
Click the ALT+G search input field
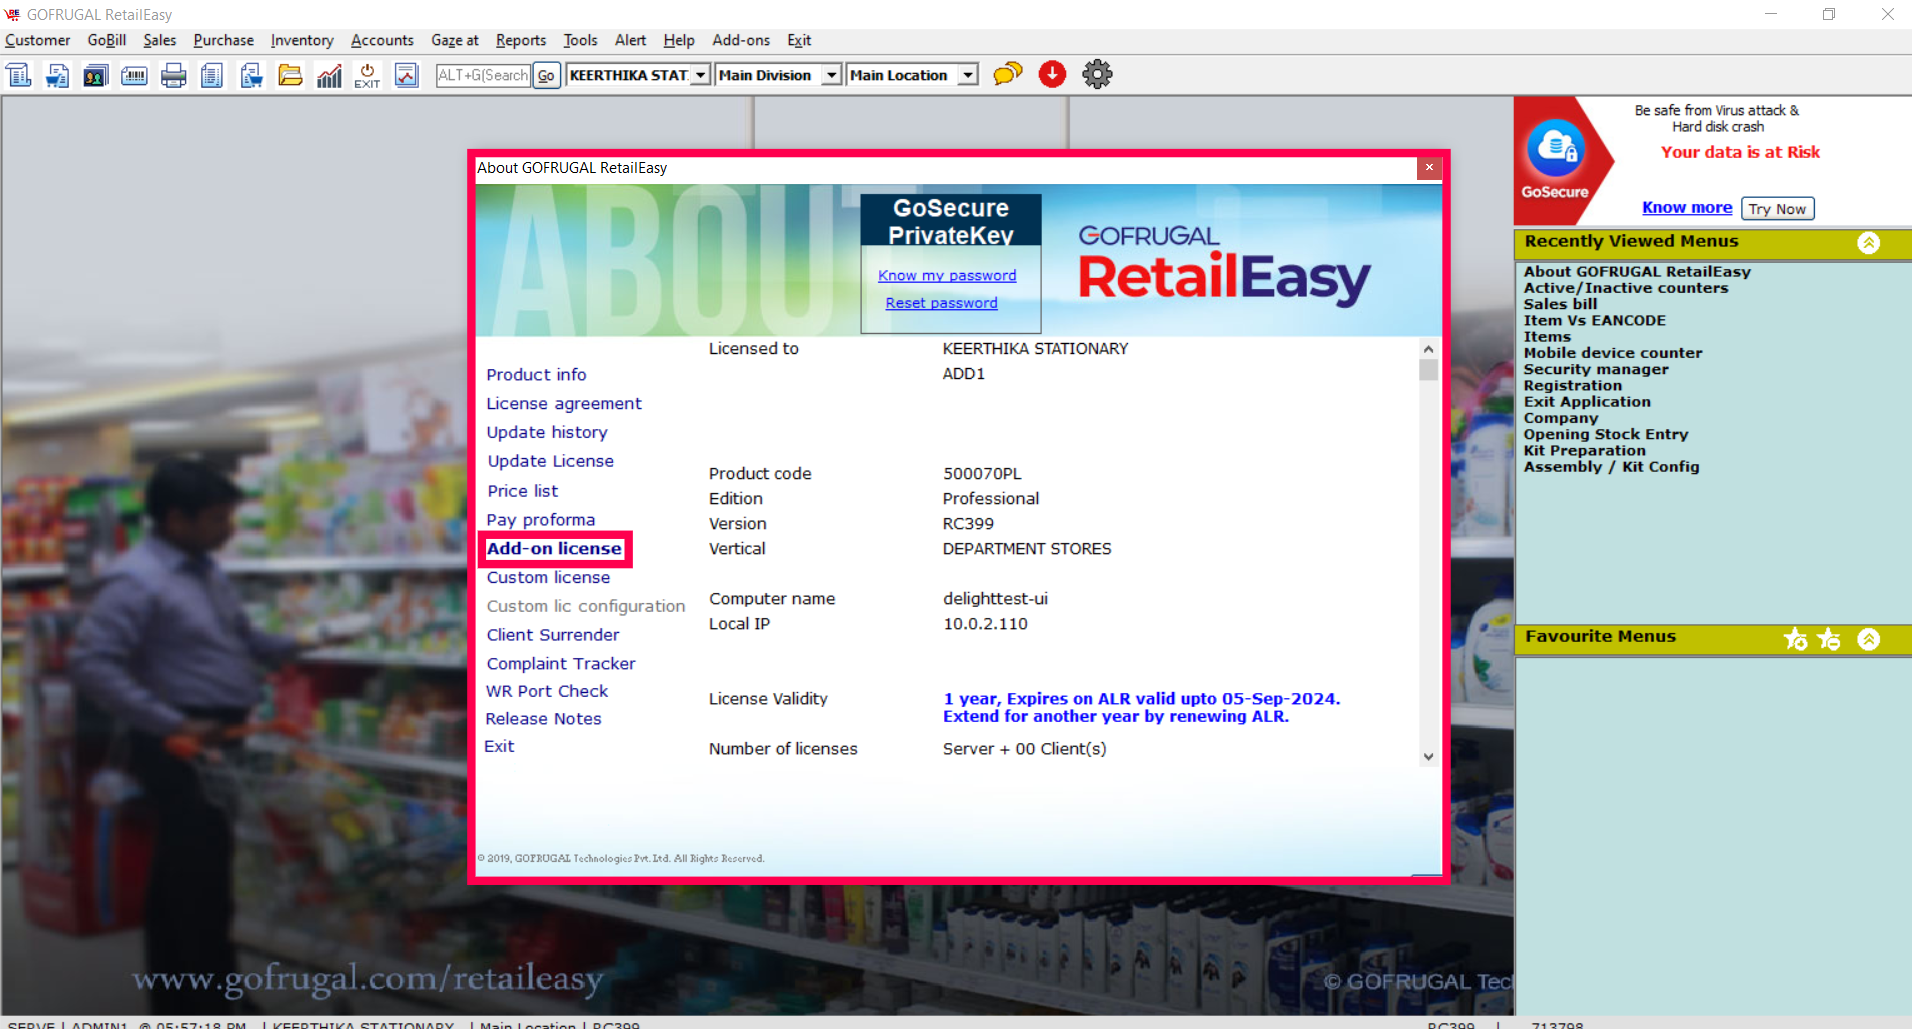[483, 75]
